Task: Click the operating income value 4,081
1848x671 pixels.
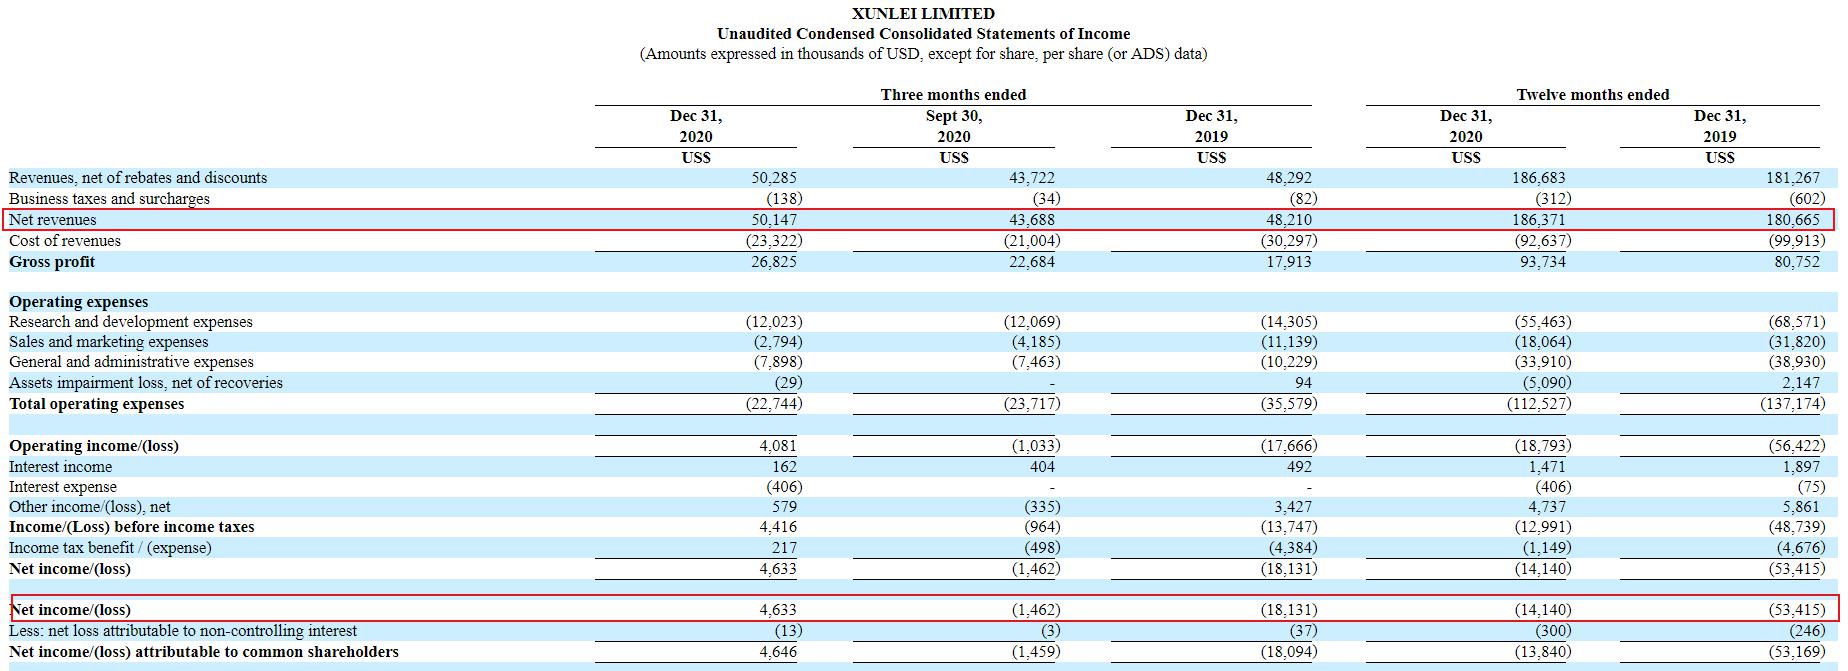Action: click(x=778, y=446)
